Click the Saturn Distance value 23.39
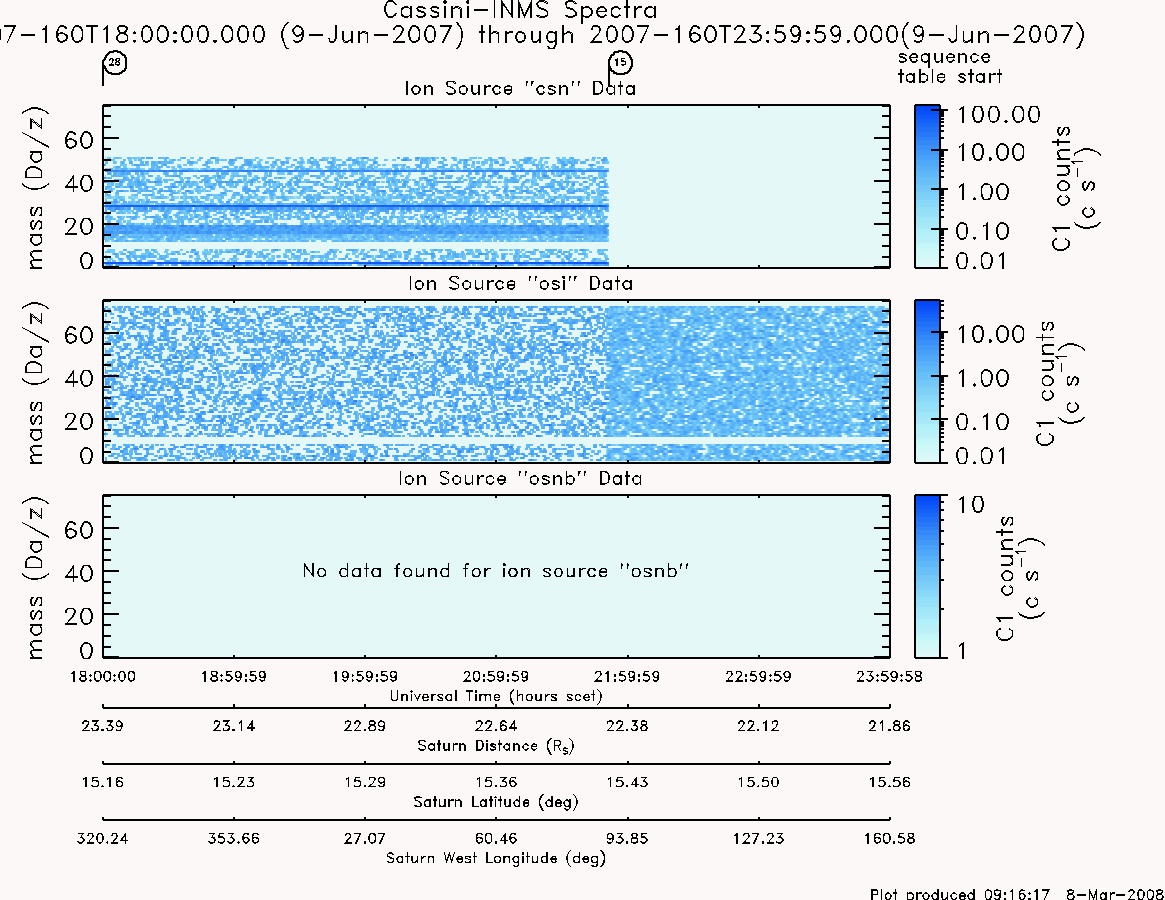 click(x=103, y=726)
